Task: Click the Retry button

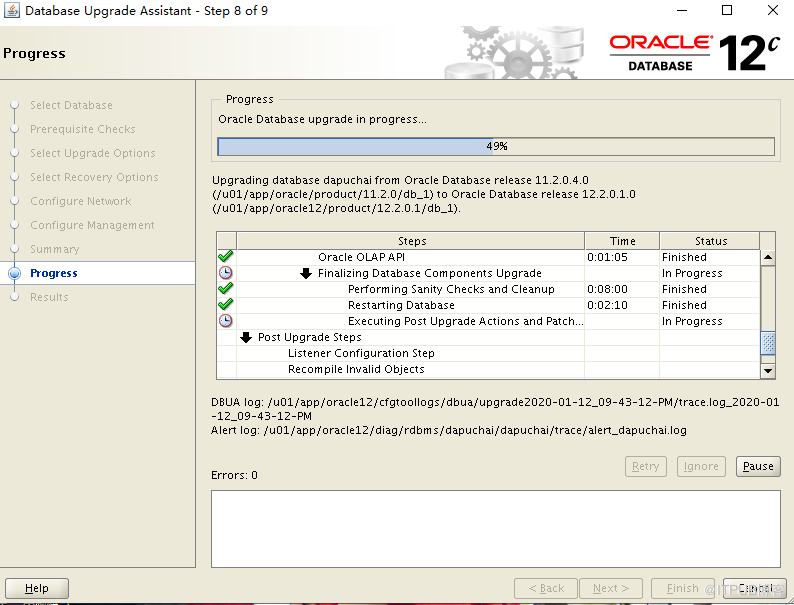Action: pyautogui.click(x=646, y=466)
